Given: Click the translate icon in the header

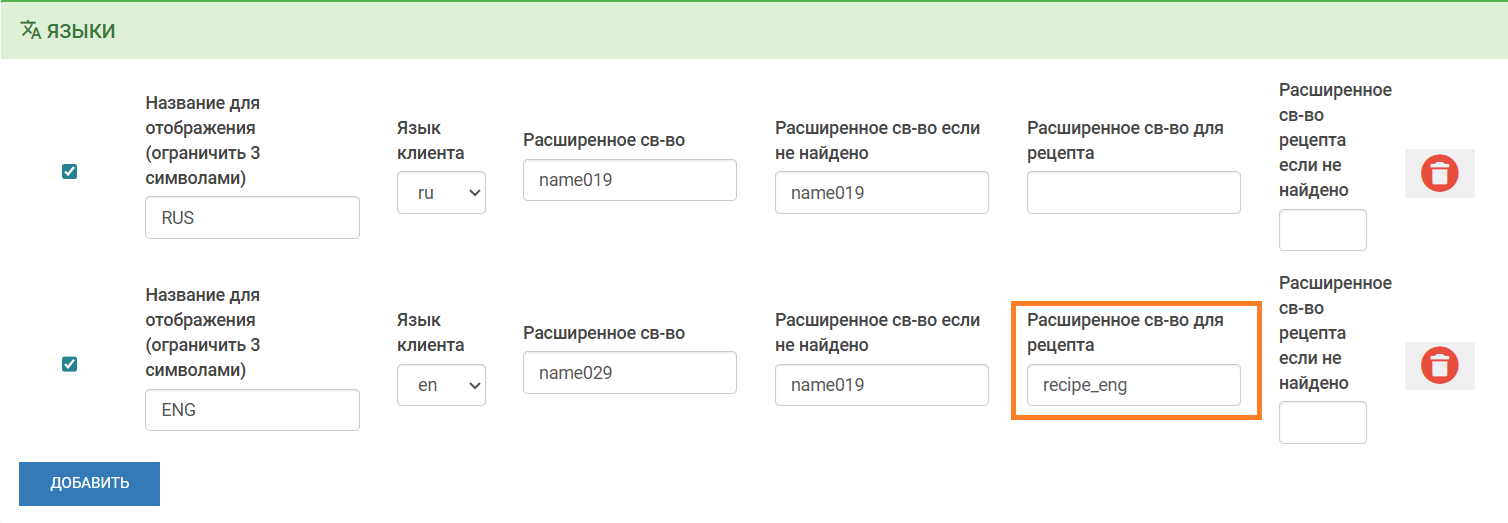Looking at the screenshot, I should pos(31,30).
